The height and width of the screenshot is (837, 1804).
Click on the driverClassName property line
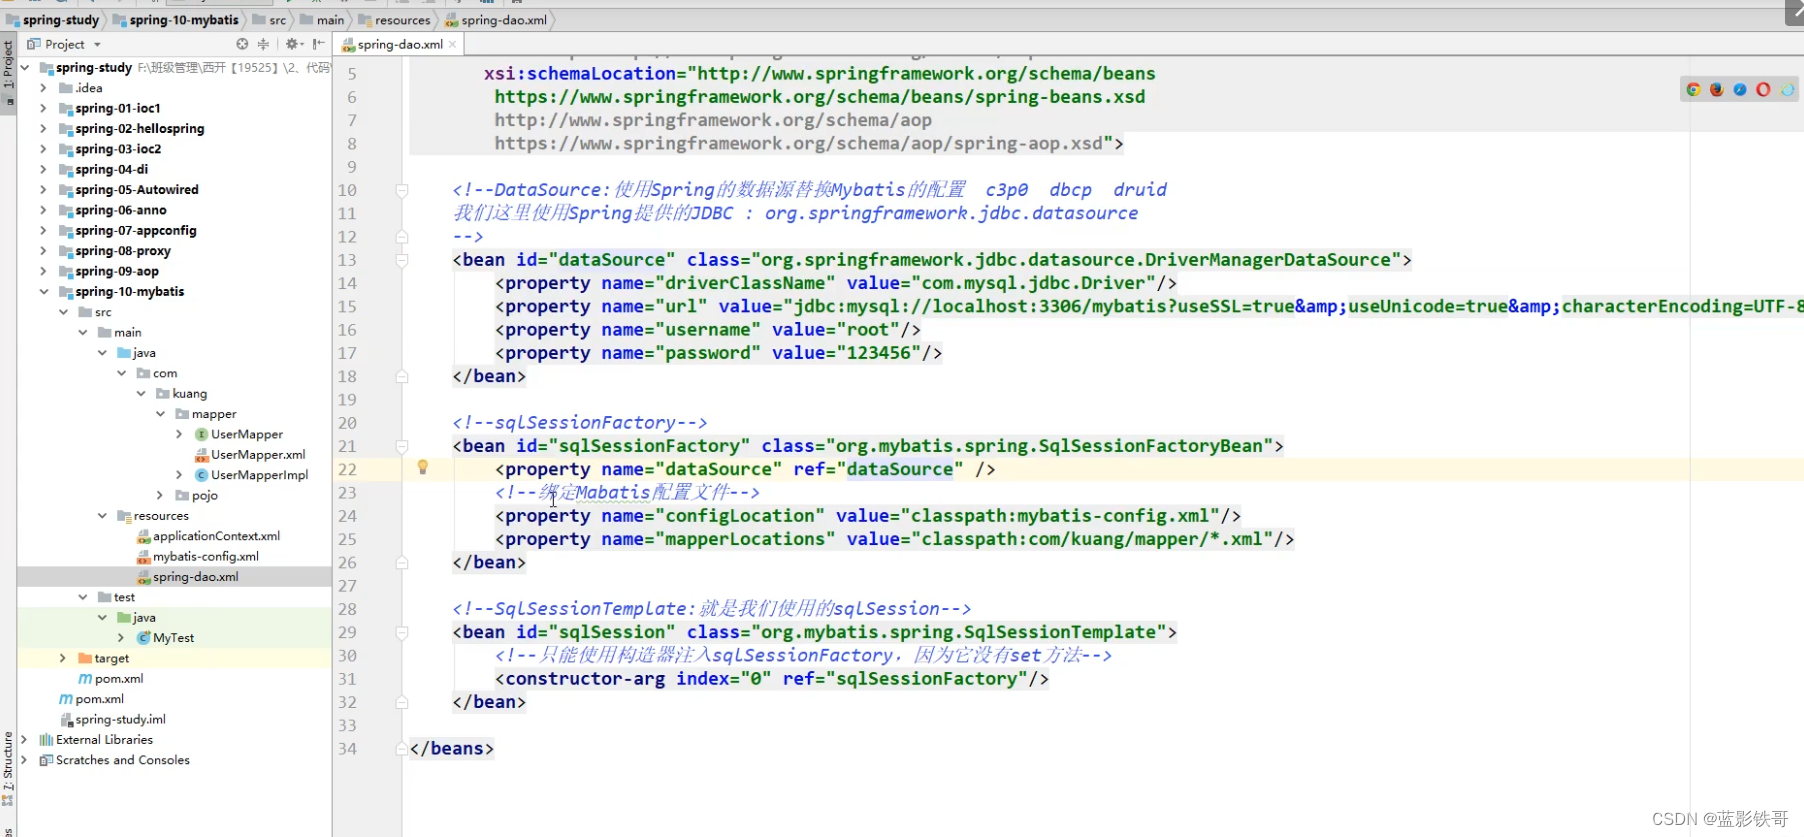click(x=836, y=283)
